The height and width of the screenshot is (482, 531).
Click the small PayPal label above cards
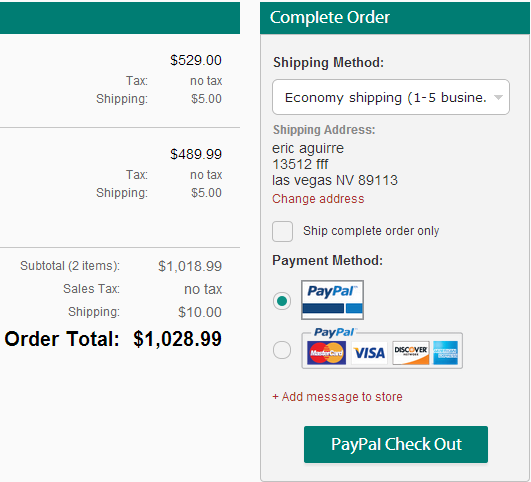coord(334,332)
